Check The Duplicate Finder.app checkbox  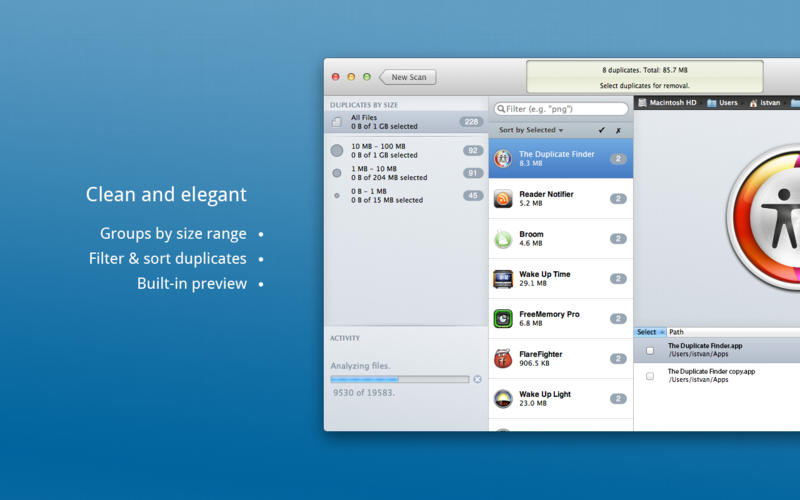[650, 351]
